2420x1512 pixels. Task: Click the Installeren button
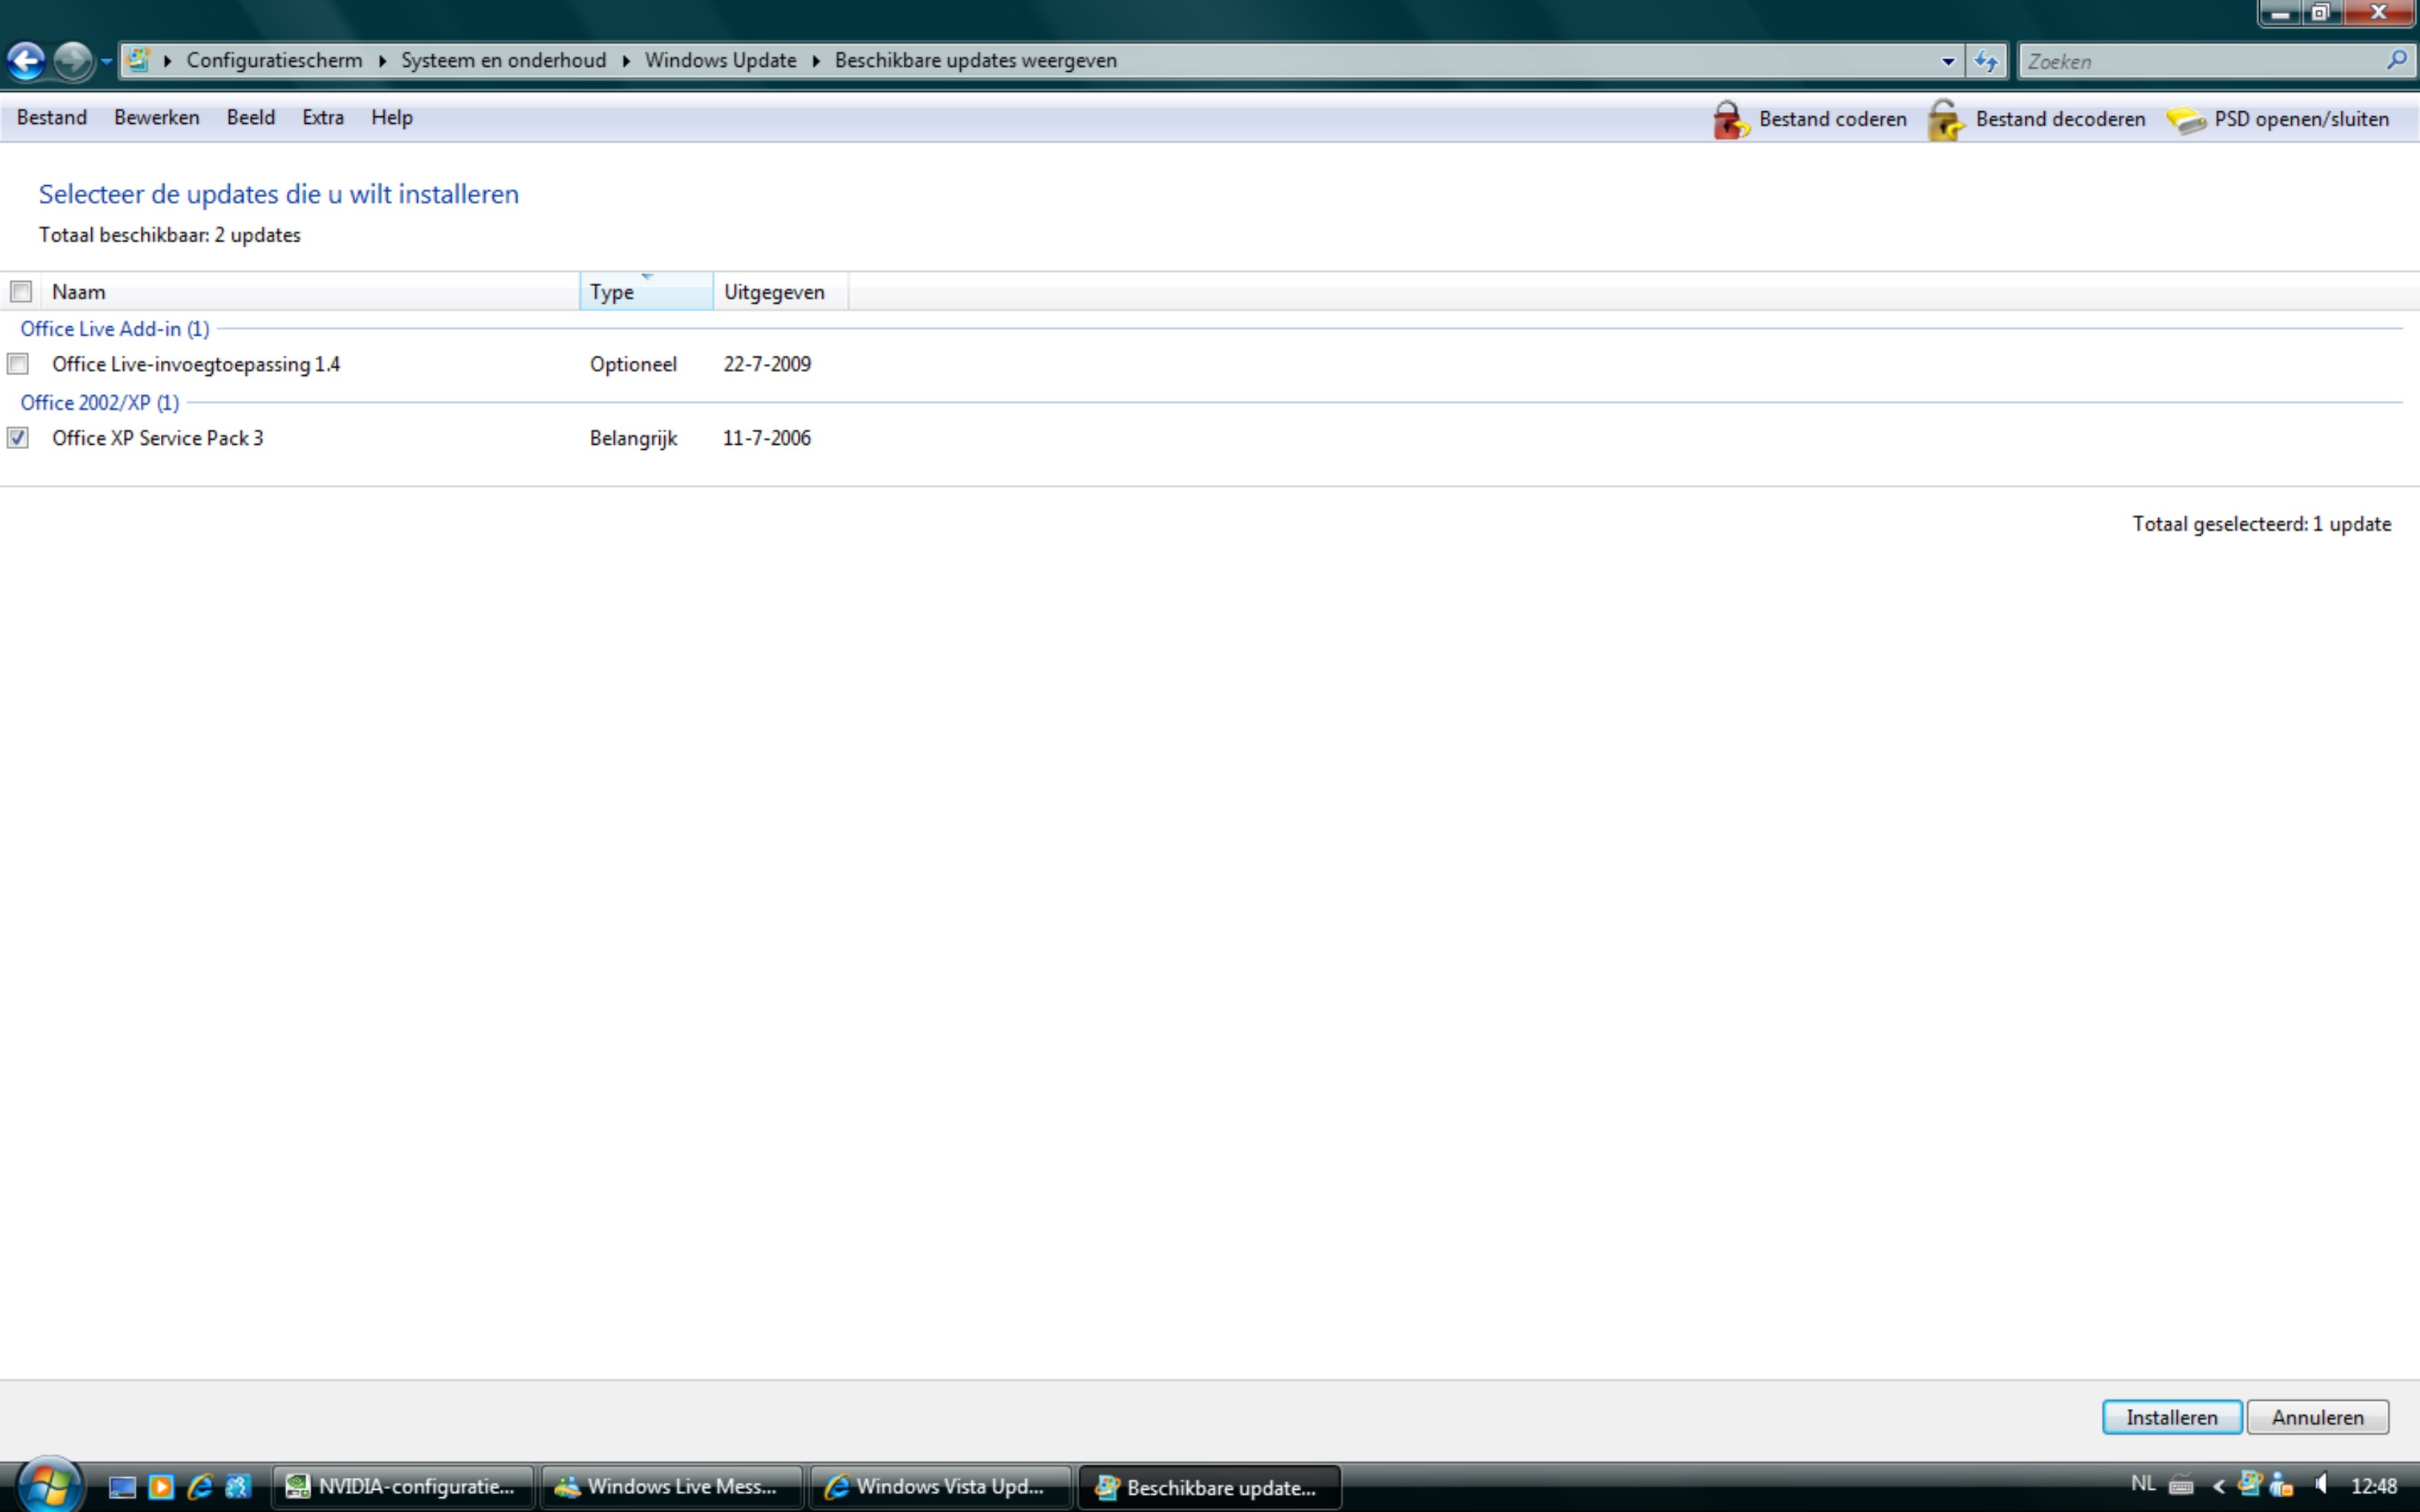click(2172, 1417)
